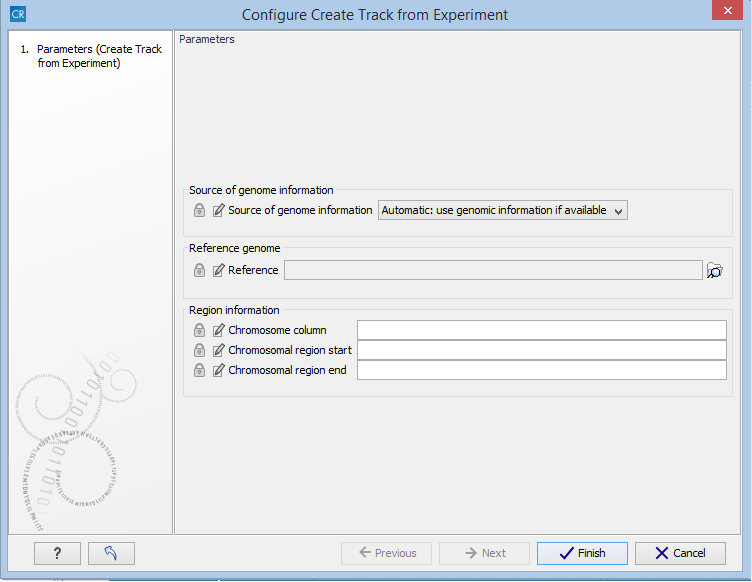Cancel the configuration dialog
Image resolution: width=752 pixels, height=582 pixels.
coord(680,554)
